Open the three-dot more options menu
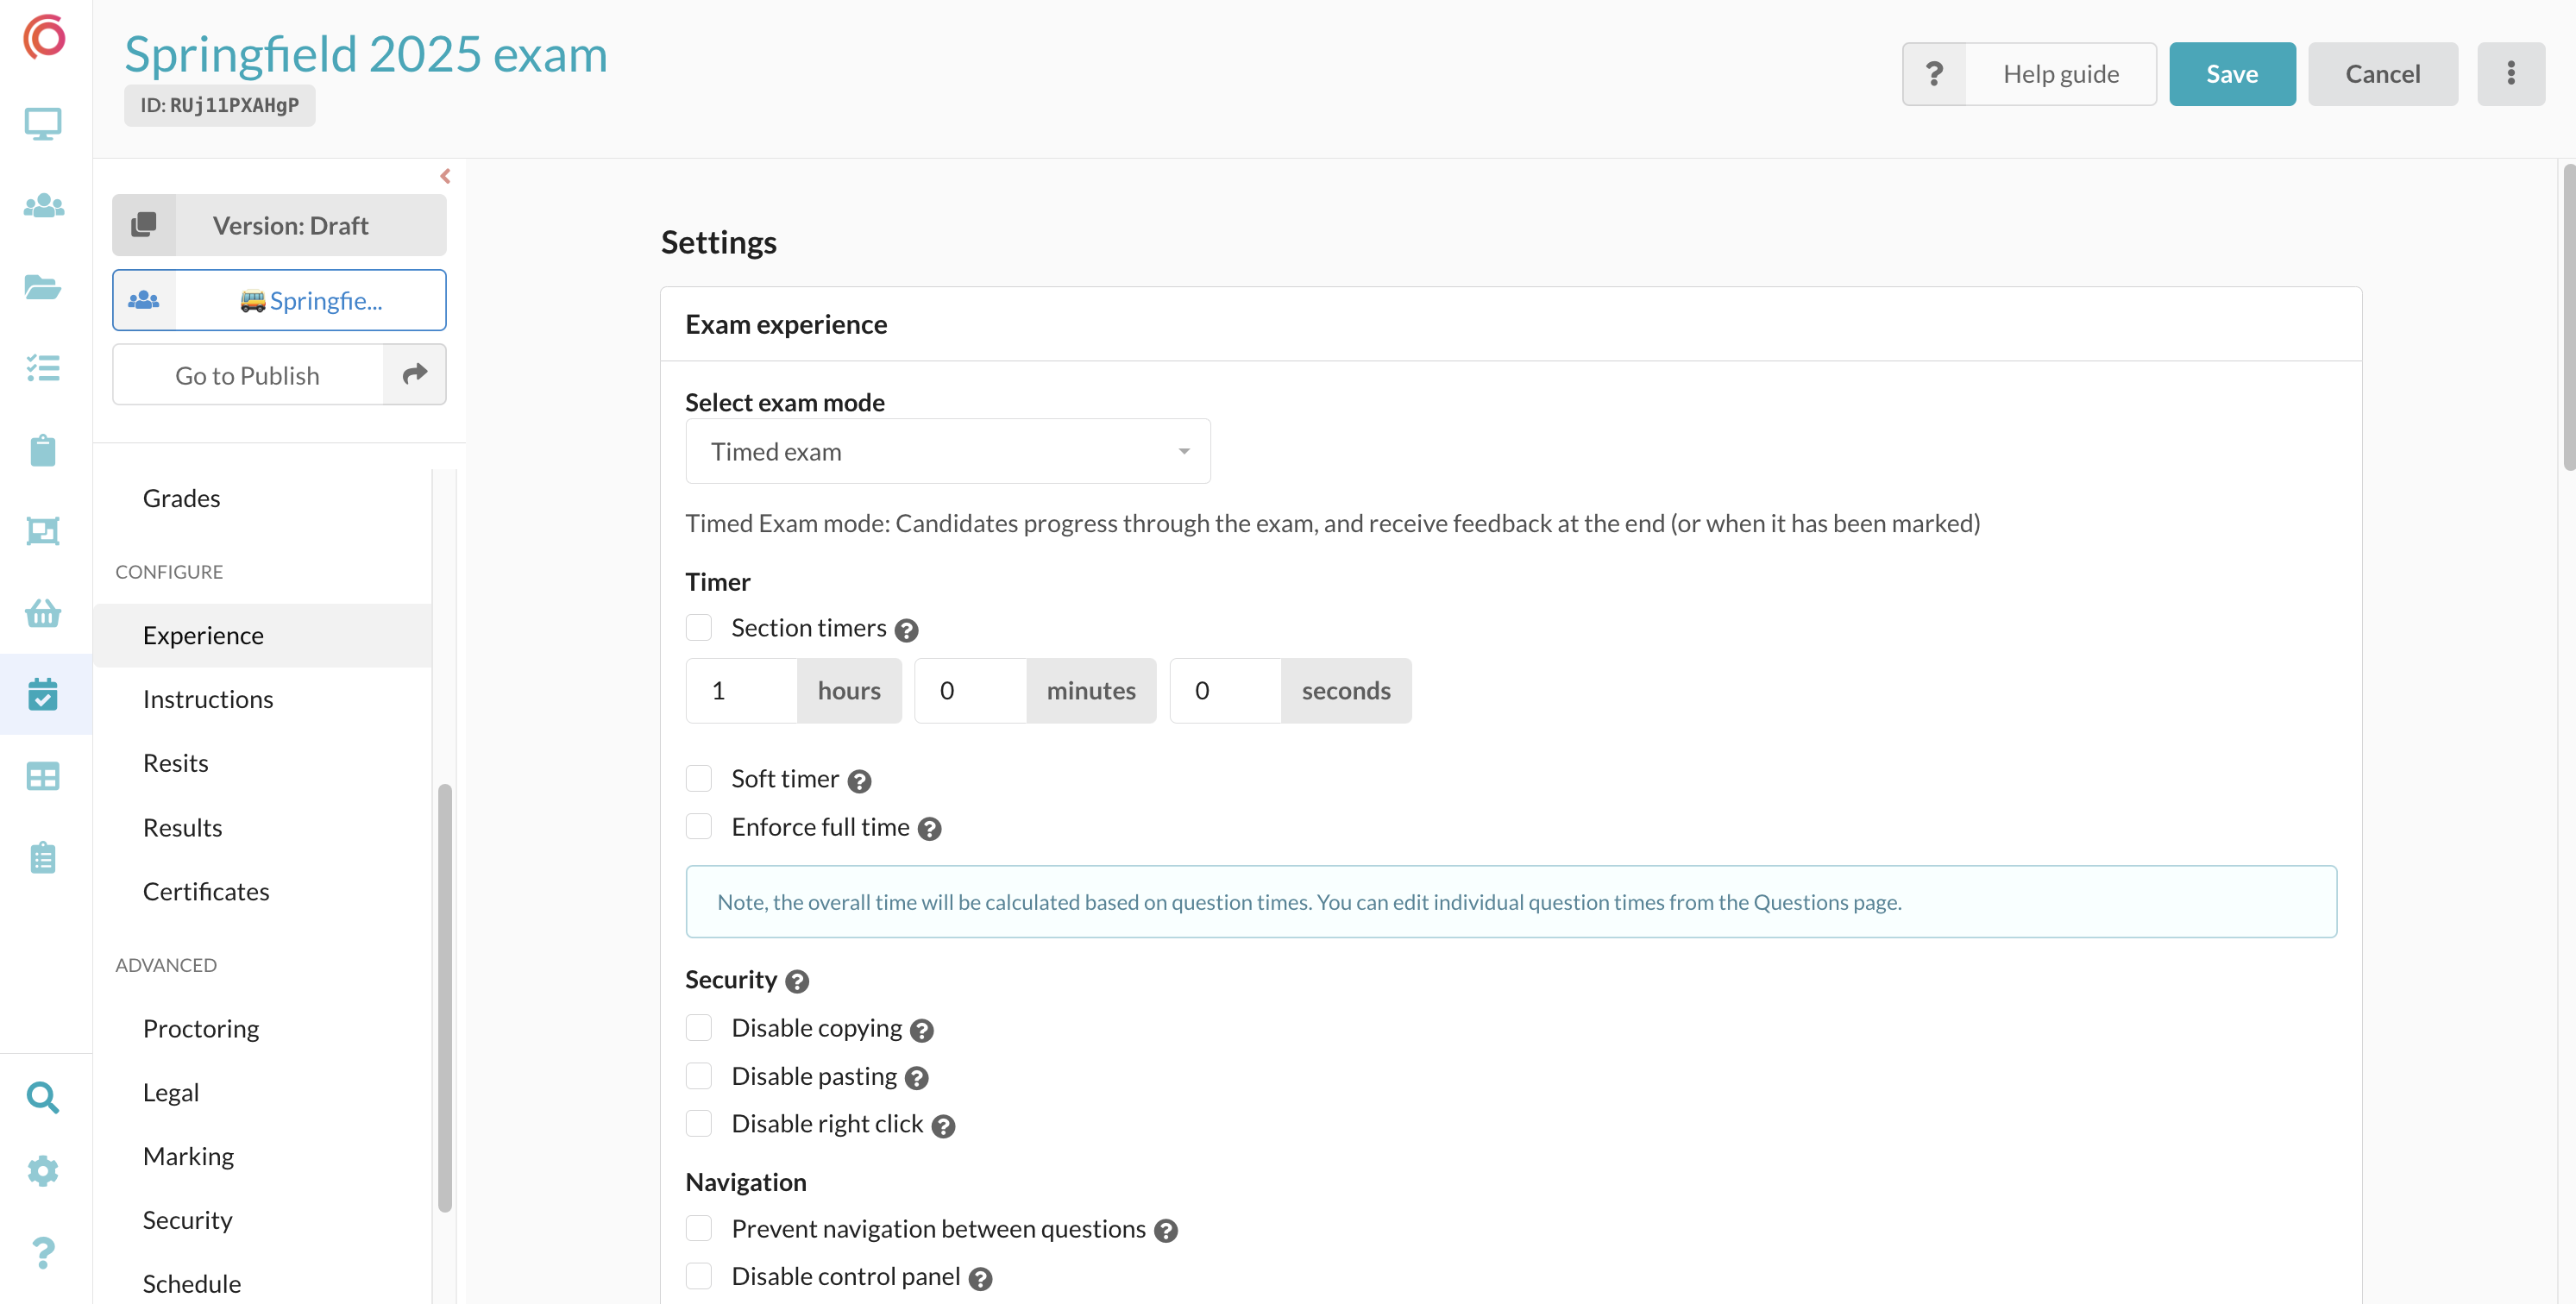2576x1304 pixels. (x=2510, y=74)
